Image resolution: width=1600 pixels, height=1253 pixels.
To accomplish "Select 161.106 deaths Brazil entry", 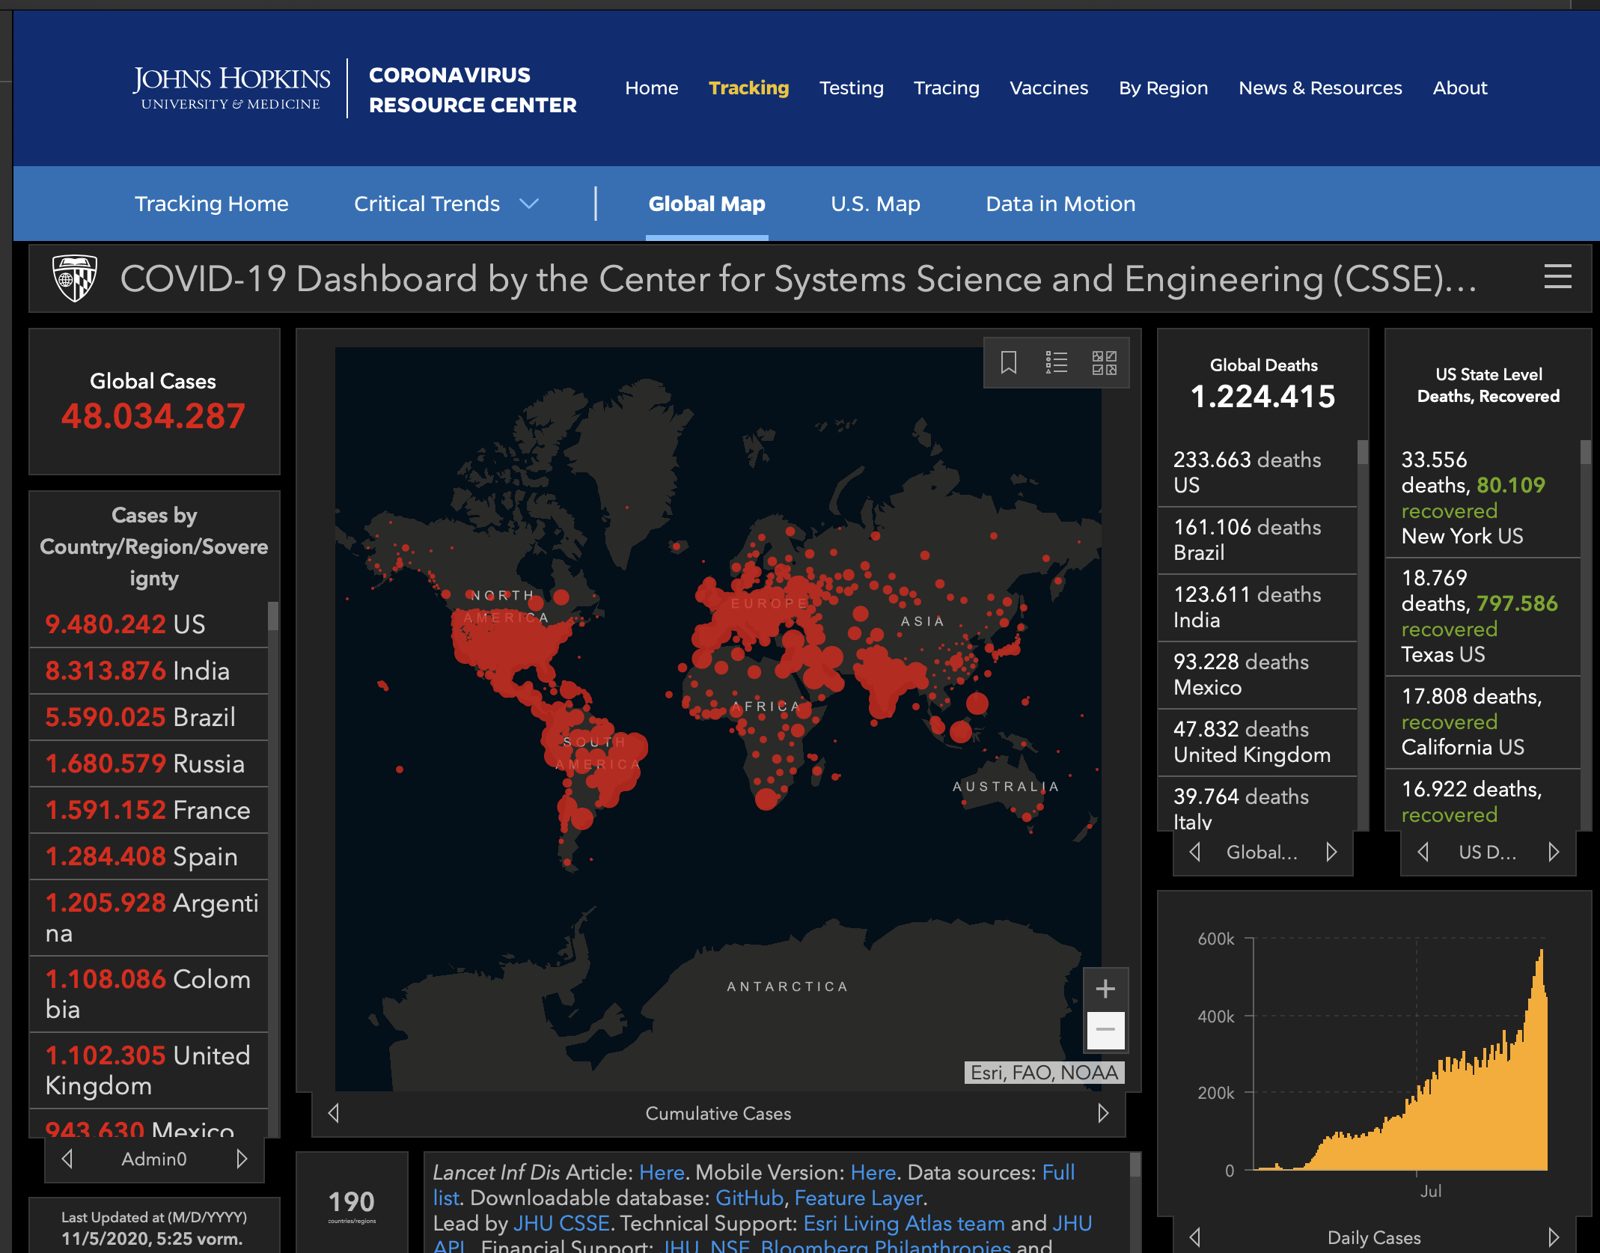I will pyautogui.click(x=1257, y=540).
